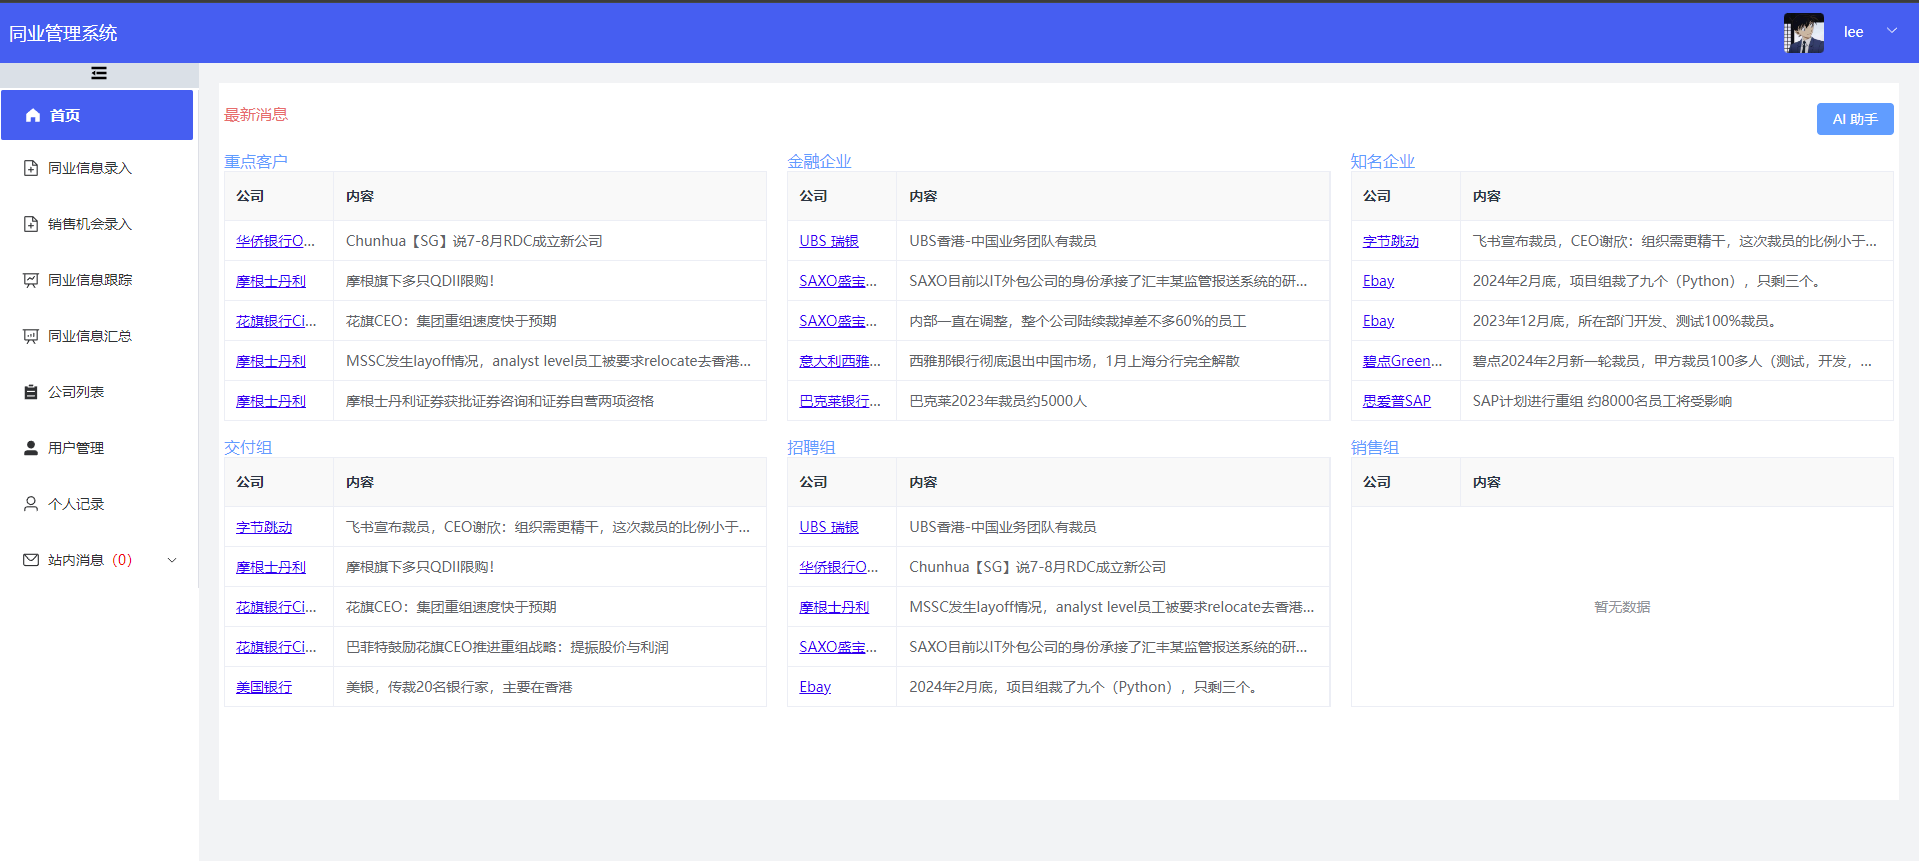Open SAXO盛宝 link for 汇丰 row in 金融企业

(x=838, y=281)
